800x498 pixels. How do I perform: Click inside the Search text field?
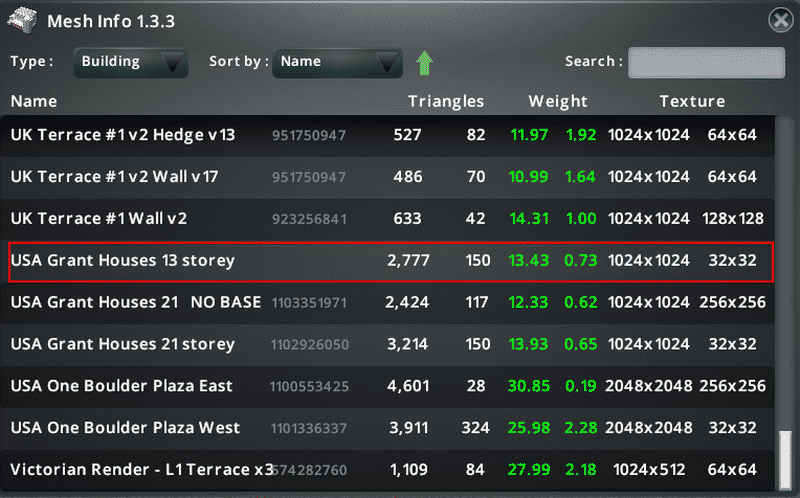coord(703,62)
